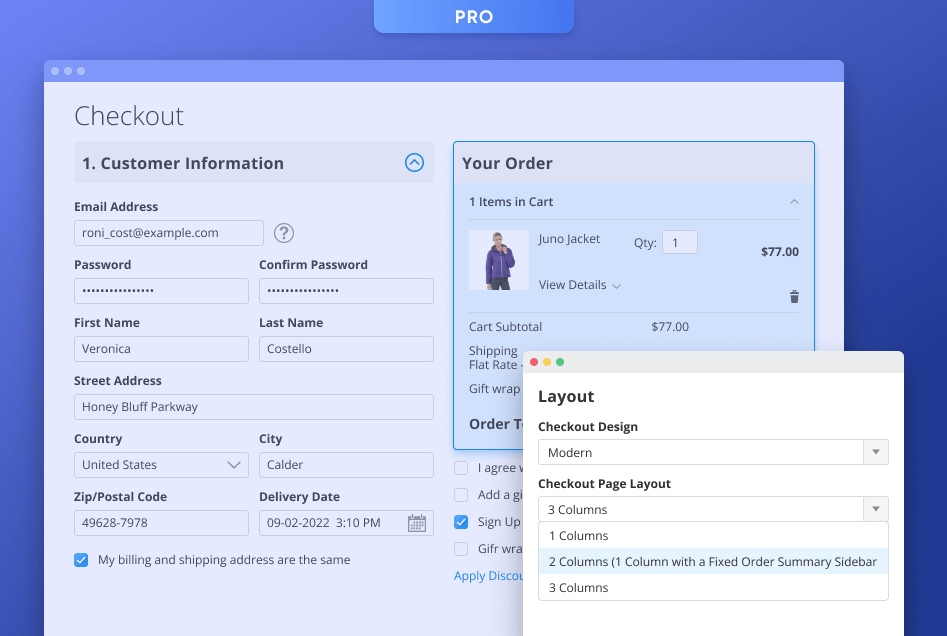Uncheck the Sign Up checkbox
Viewport: 947px width, 636px height.
pos(461,521)
